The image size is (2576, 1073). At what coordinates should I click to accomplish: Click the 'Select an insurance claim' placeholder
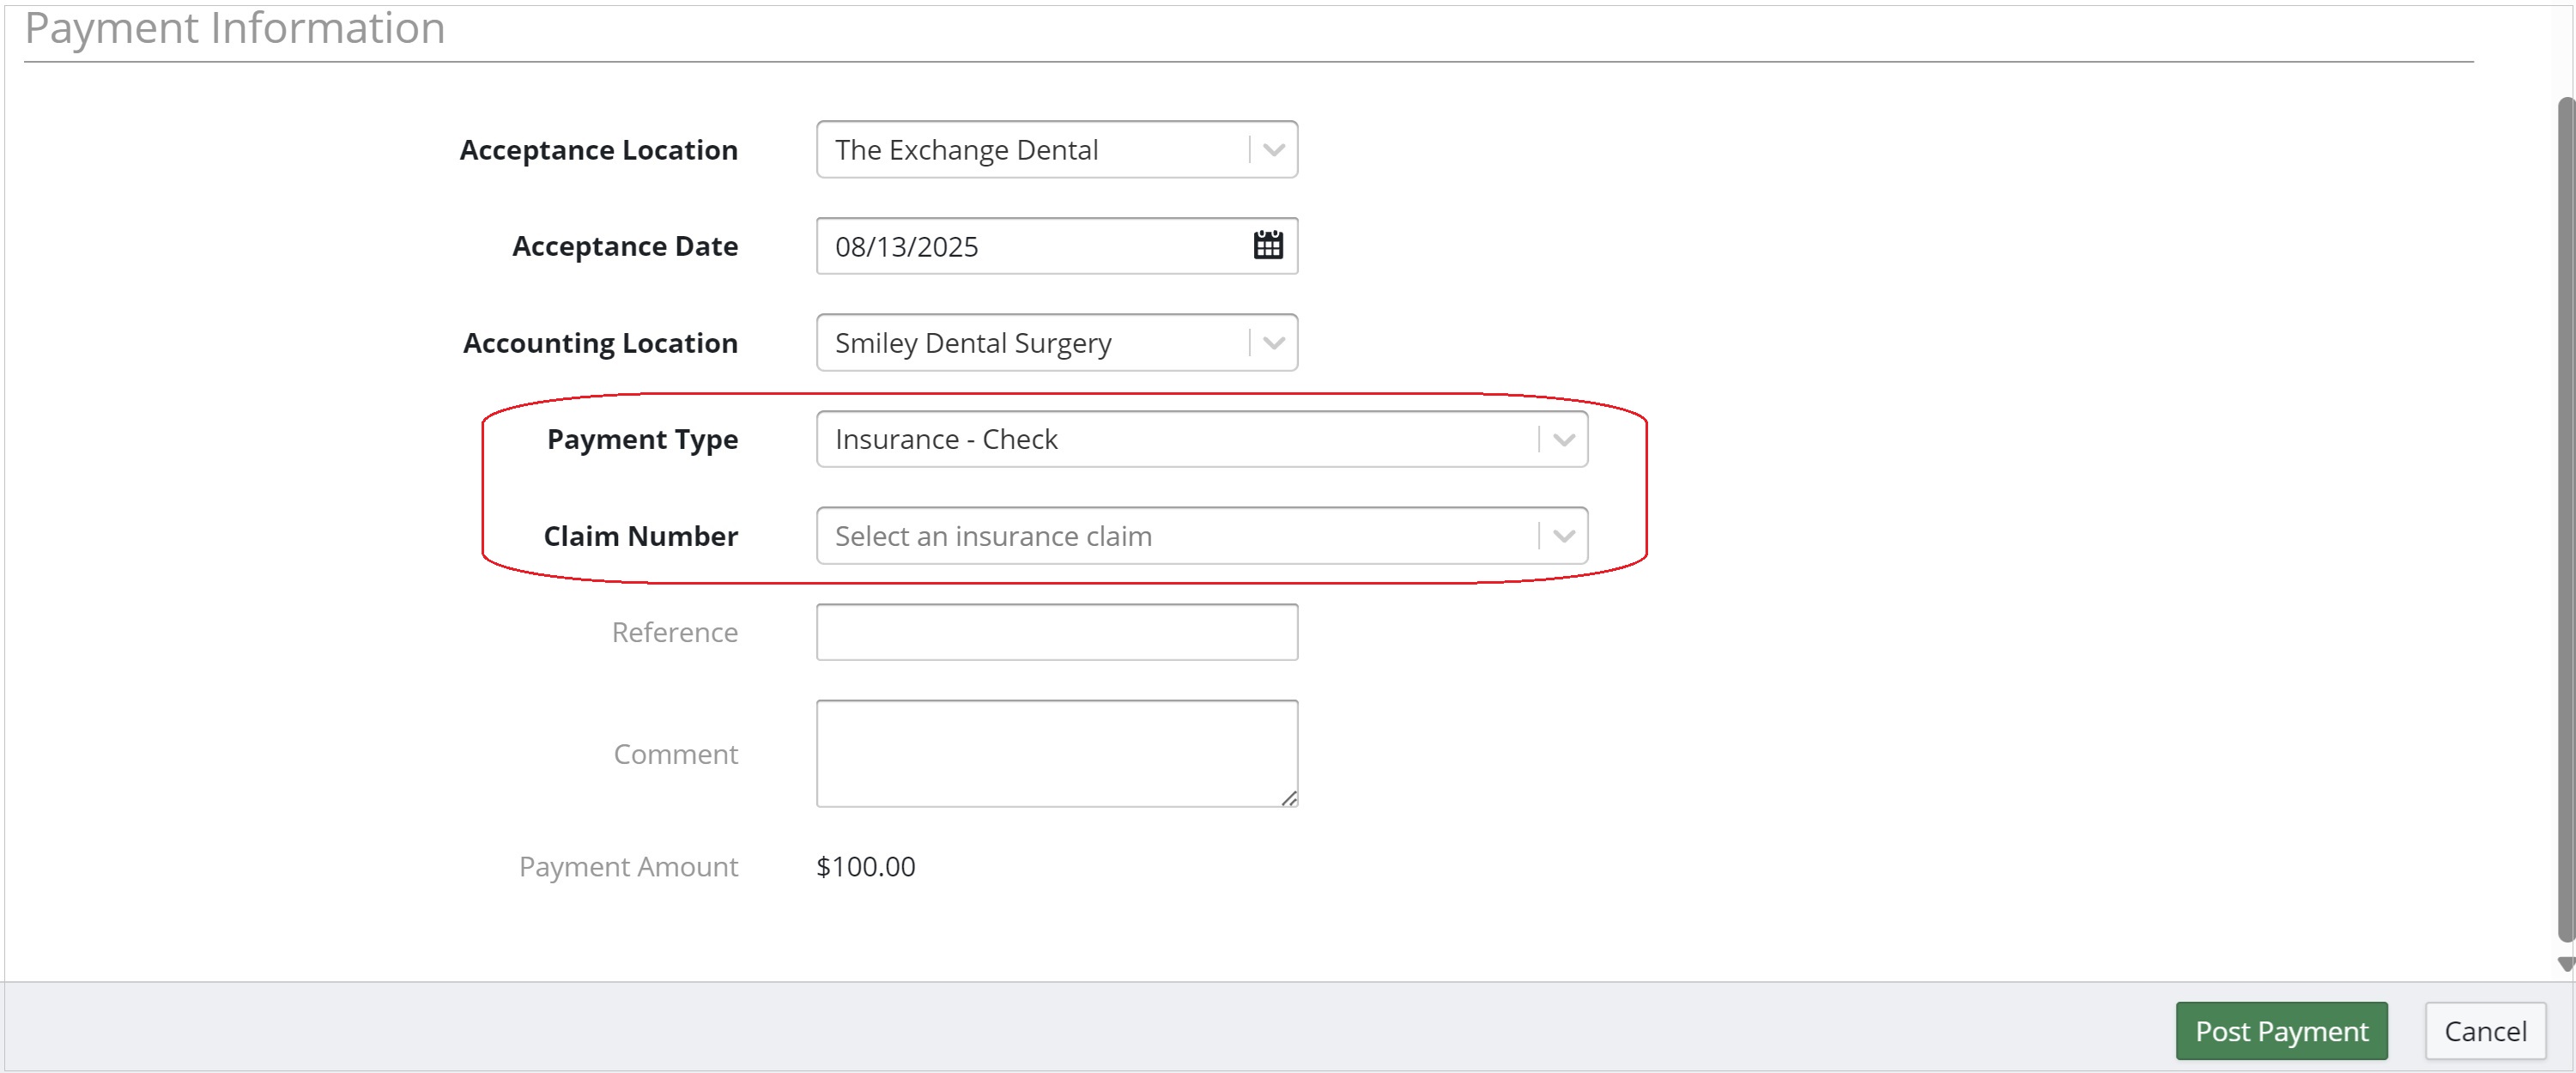click(x=993, y=536)
